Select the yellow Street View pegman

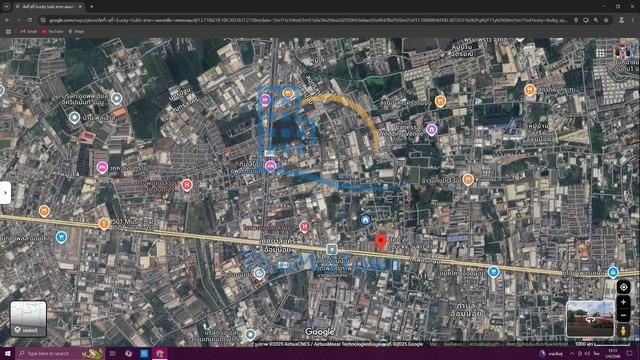click(623, 330)
